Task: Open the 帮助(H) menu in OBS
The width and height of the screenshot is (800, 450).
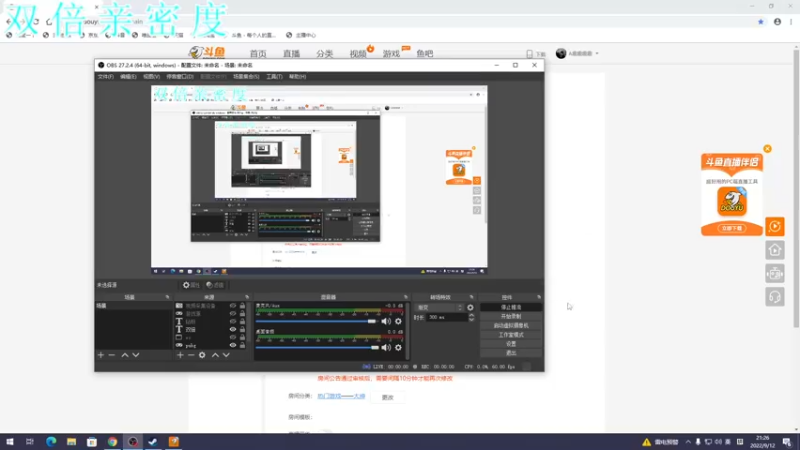Action: [297, 77]
